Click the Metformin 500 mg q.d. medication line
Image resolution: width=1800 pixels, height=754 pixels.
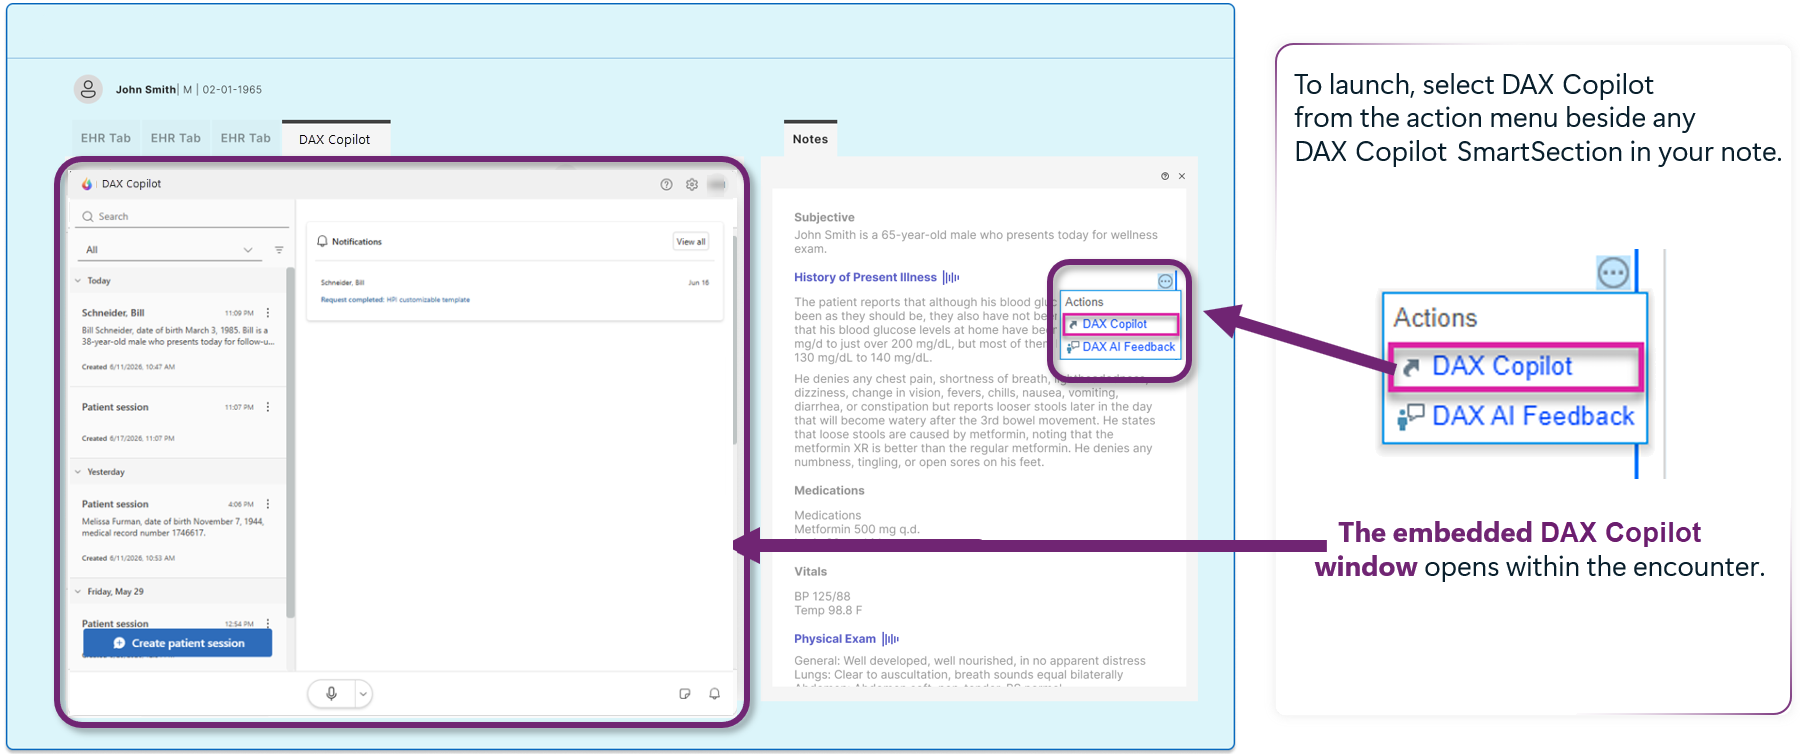click(x=857, y=530)
